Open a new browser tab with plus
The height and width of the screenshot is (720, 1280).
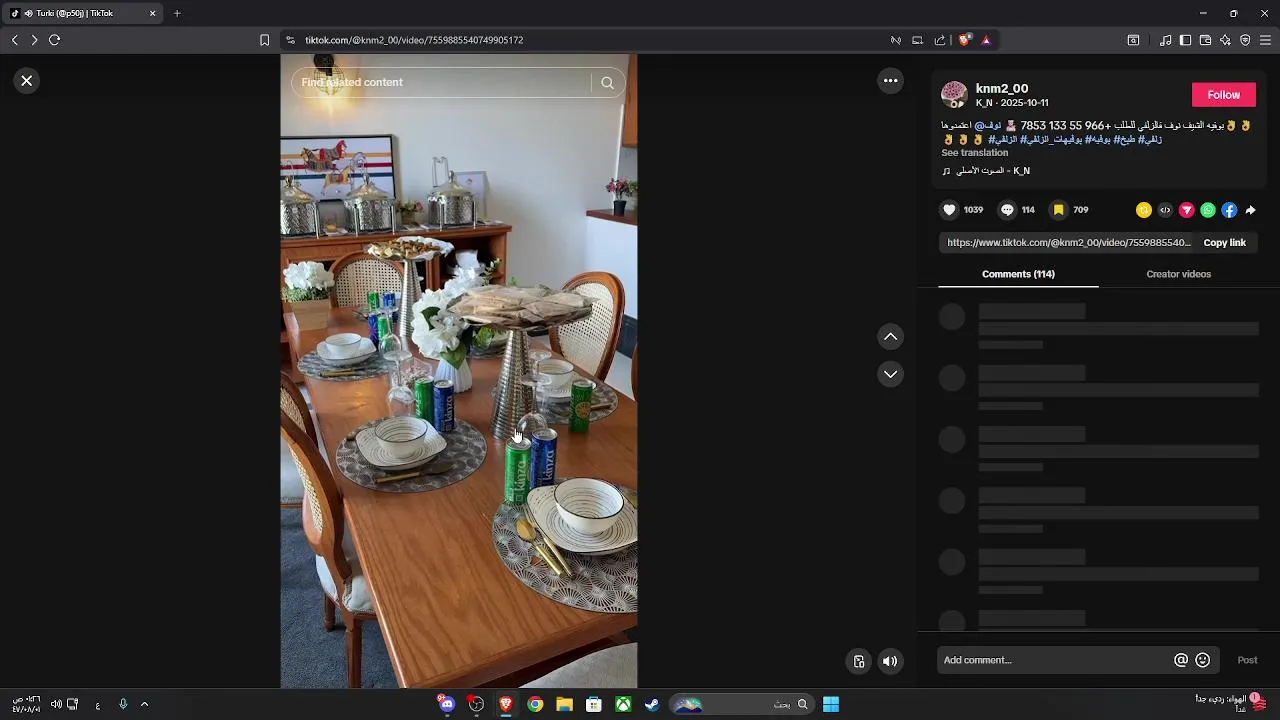point(177,13)
